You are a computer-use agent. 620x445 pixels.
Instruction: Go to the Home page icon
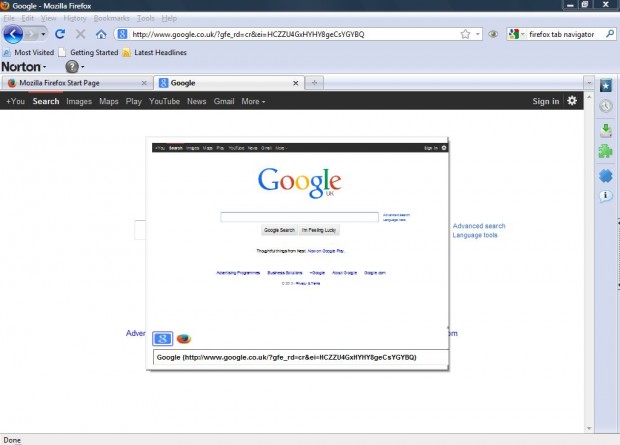[101, 34]
